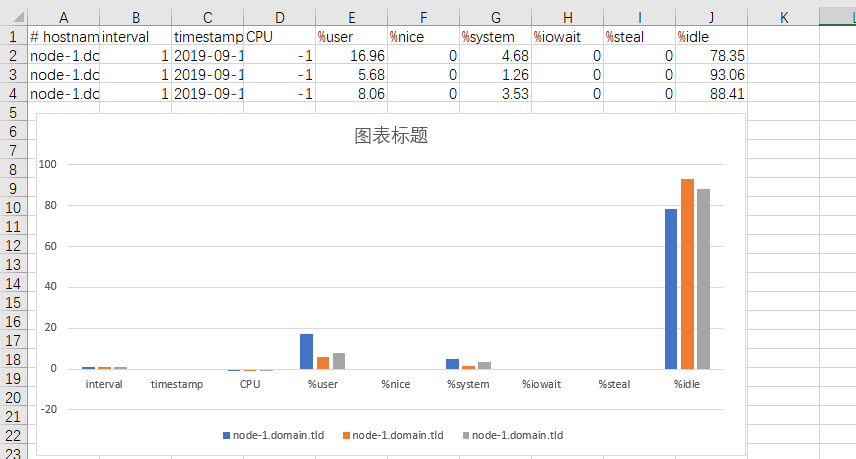The width and height of the screenshot is (856, 459).
Task: Click the chart title 图表标题
Action: 391,135
